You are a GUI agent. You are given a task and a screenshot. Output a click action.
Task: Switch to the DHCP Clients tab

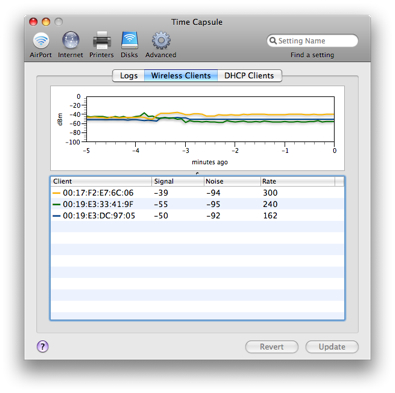249,76
